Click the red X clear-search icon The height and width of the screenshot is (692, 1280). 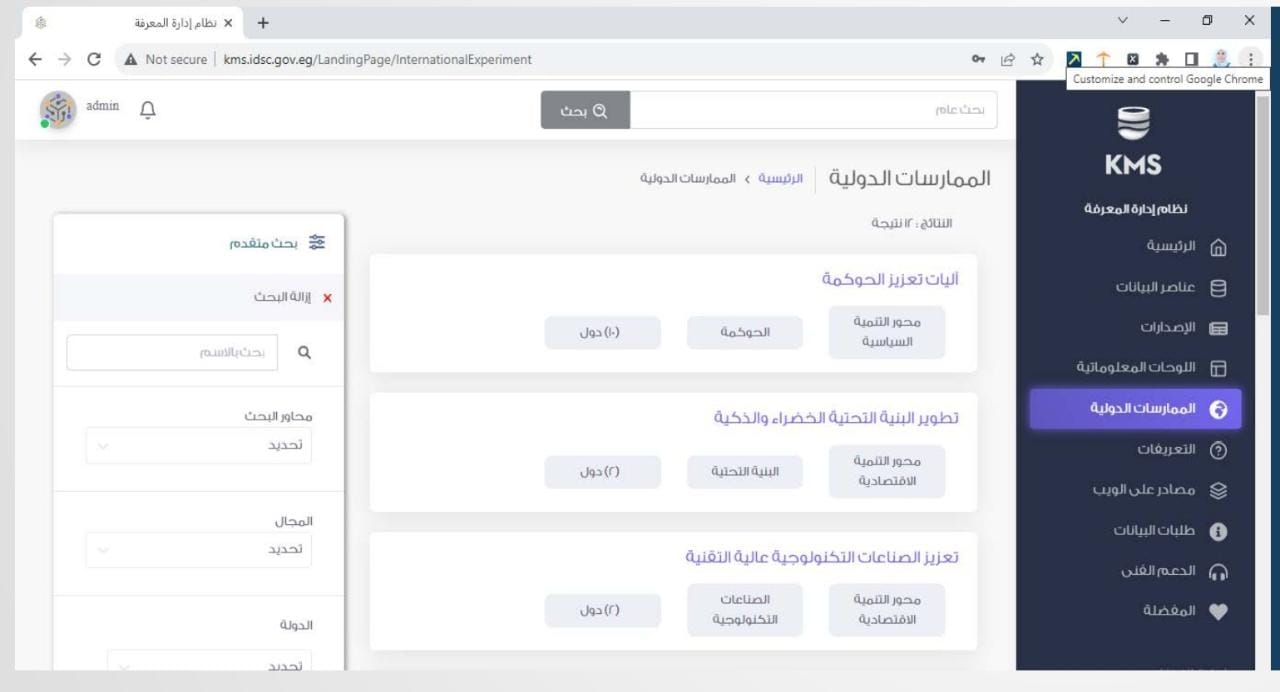click(x=325, y=299)
